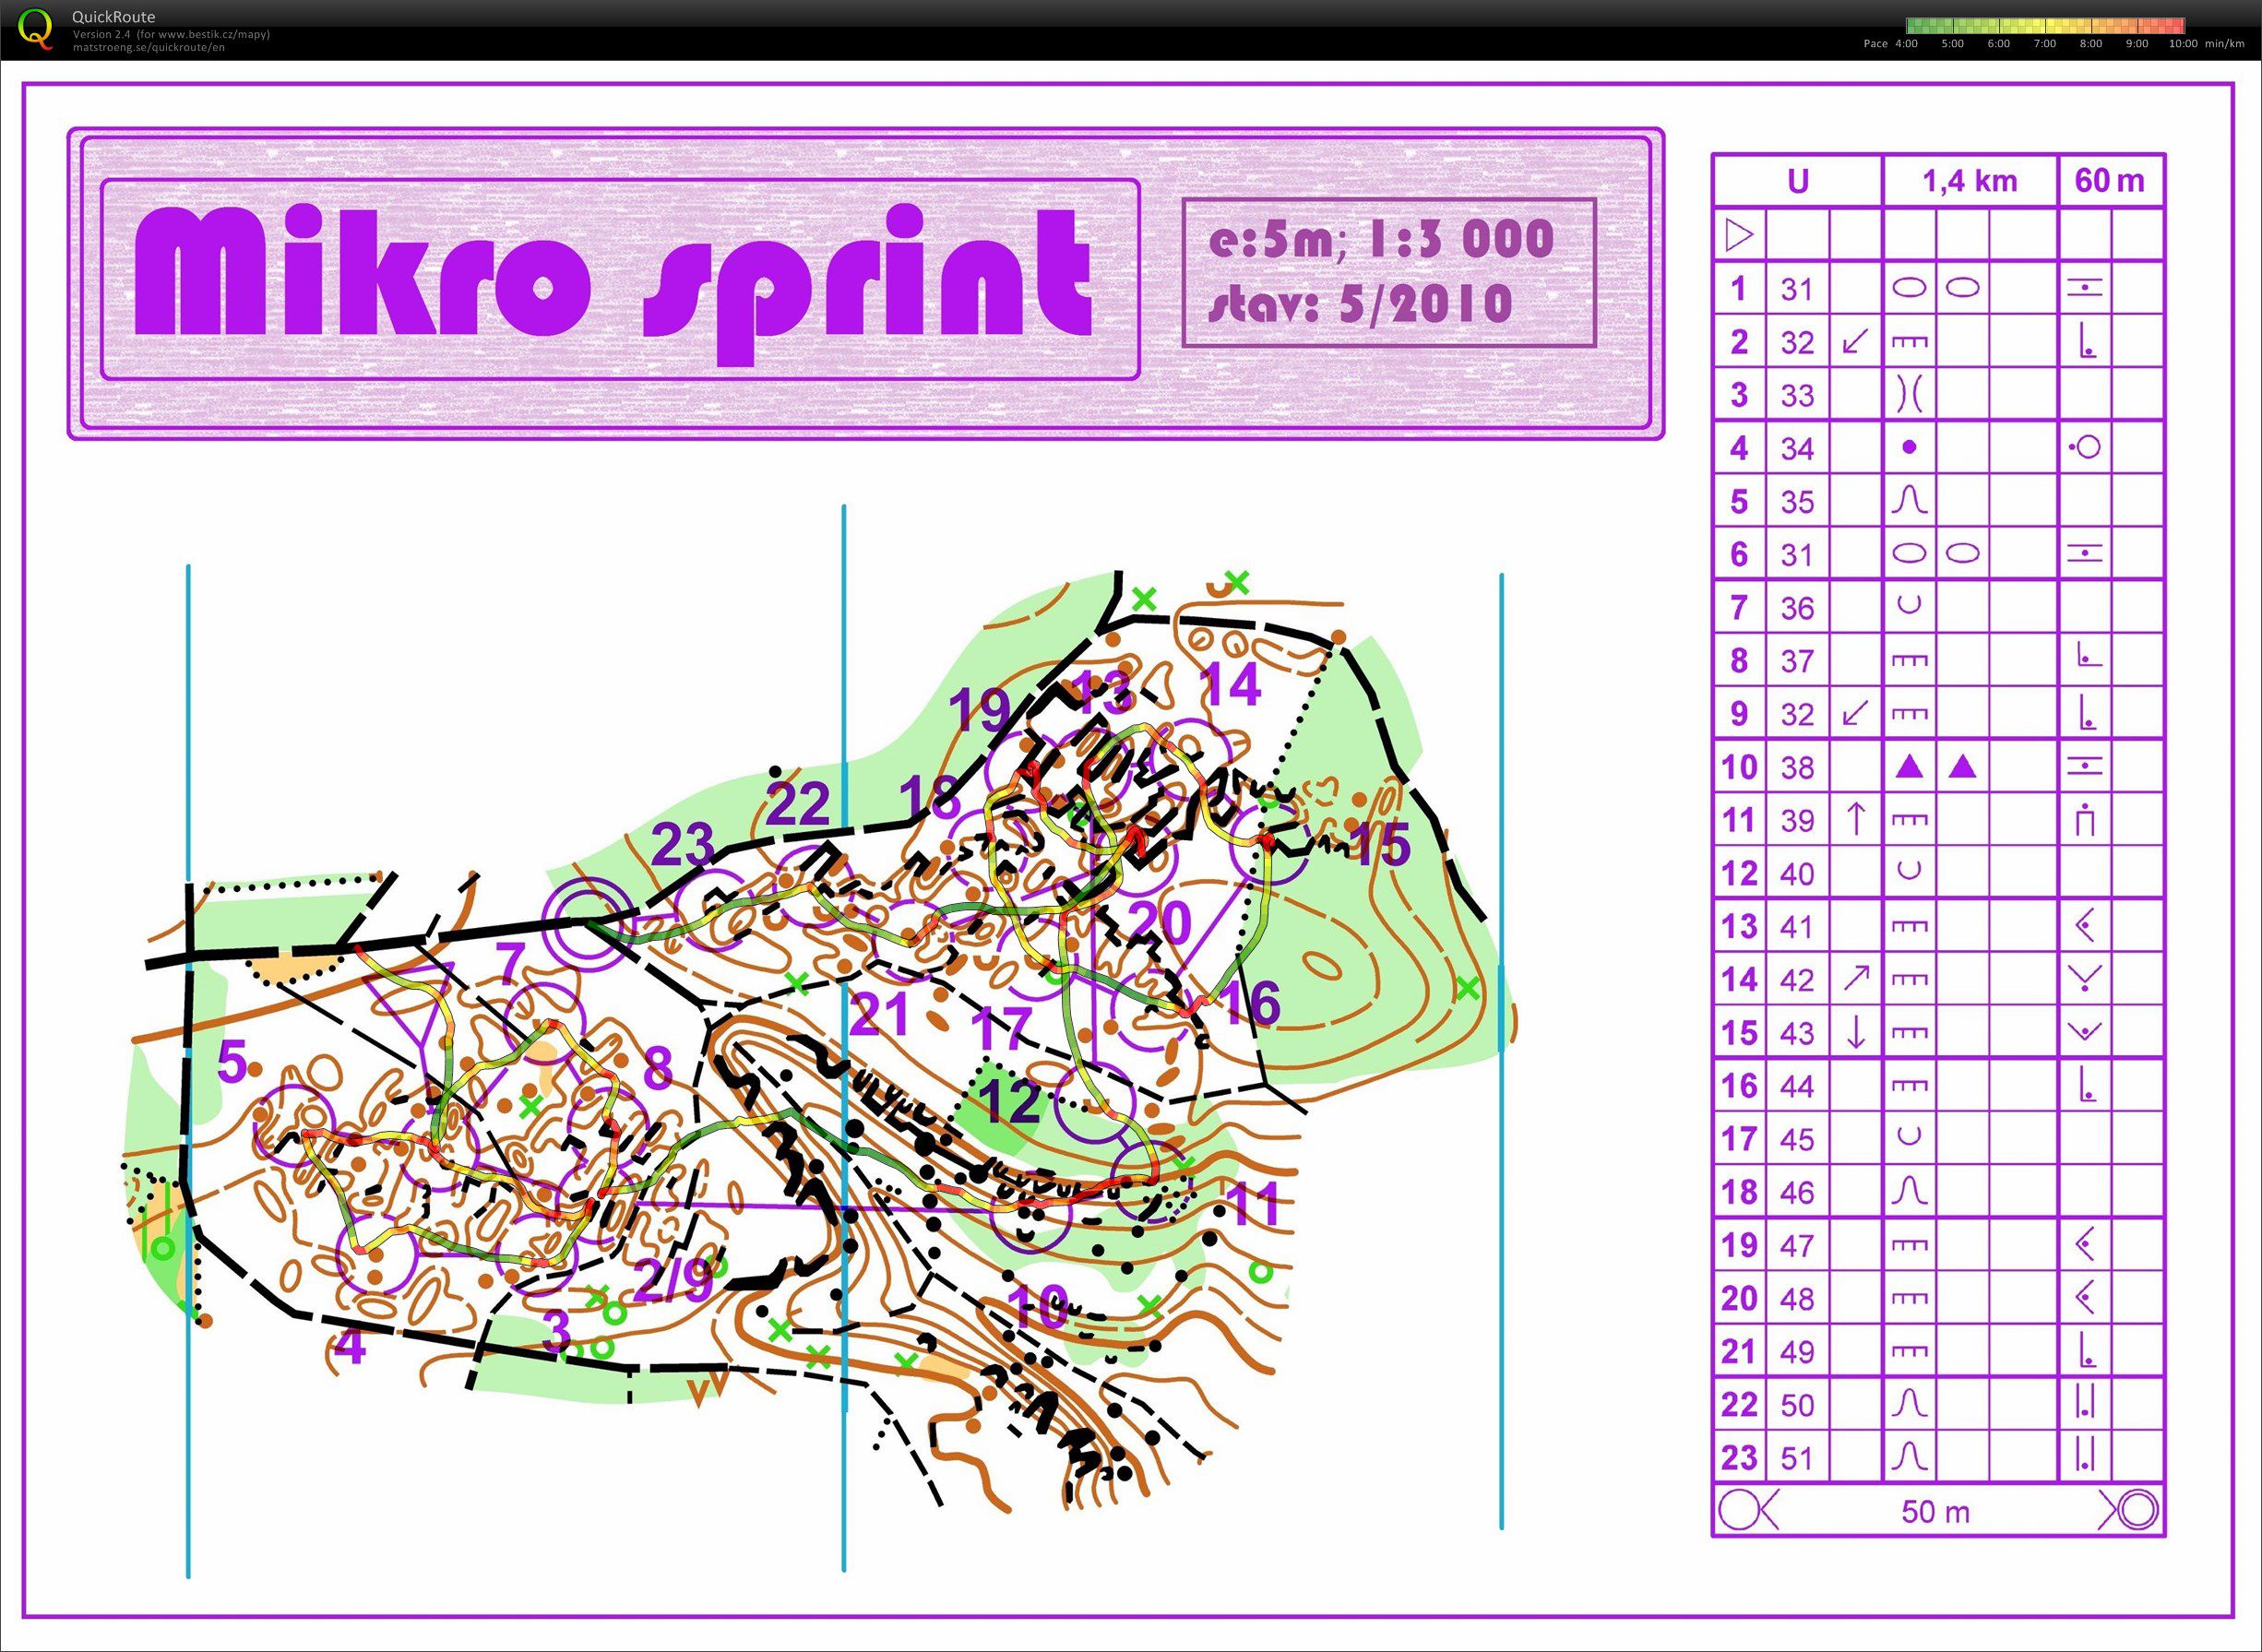Click the northeast arrow in table row 14
Image resolution: width=2262 pixels, height=1652 pixels.
(x=1855, y=978)
